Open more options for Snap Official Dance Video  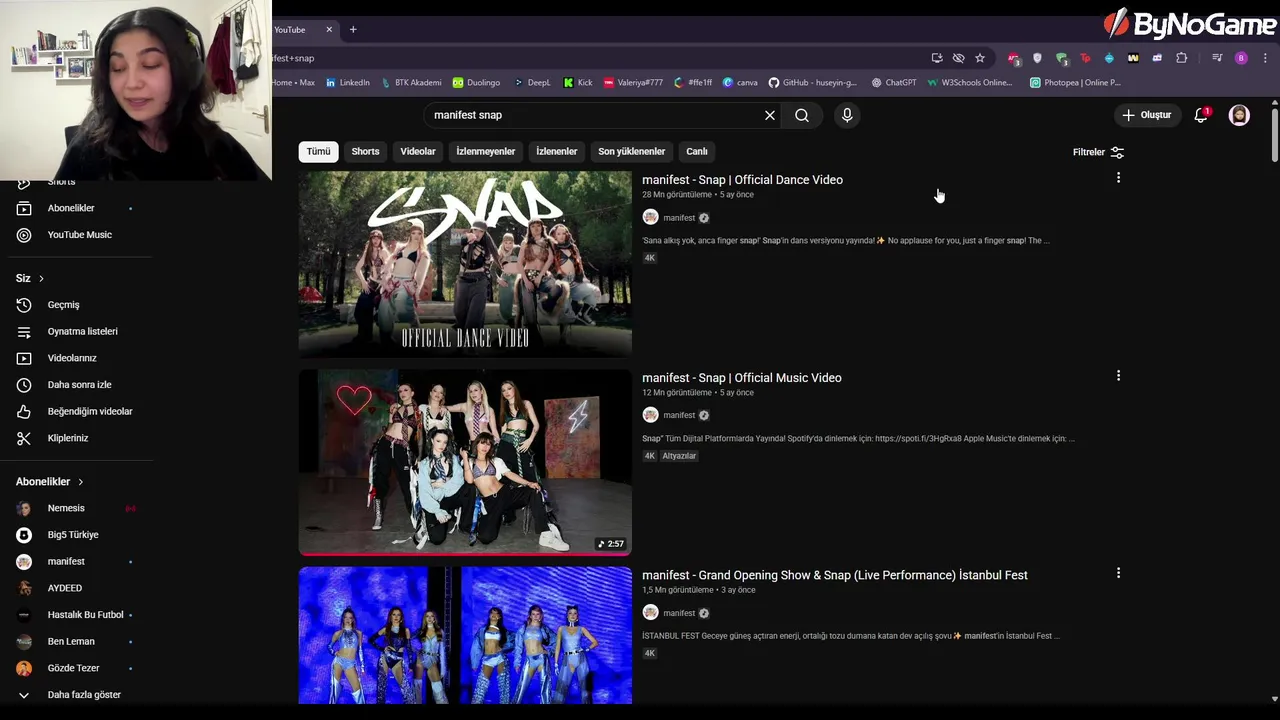(x=1118, y=178)
